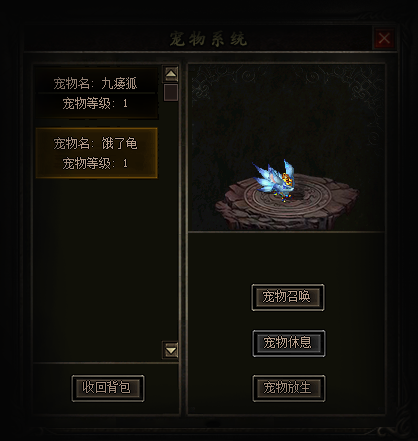
Task: Click the empty panel area above 宠物召唤
Action: (x=287, y=257)
